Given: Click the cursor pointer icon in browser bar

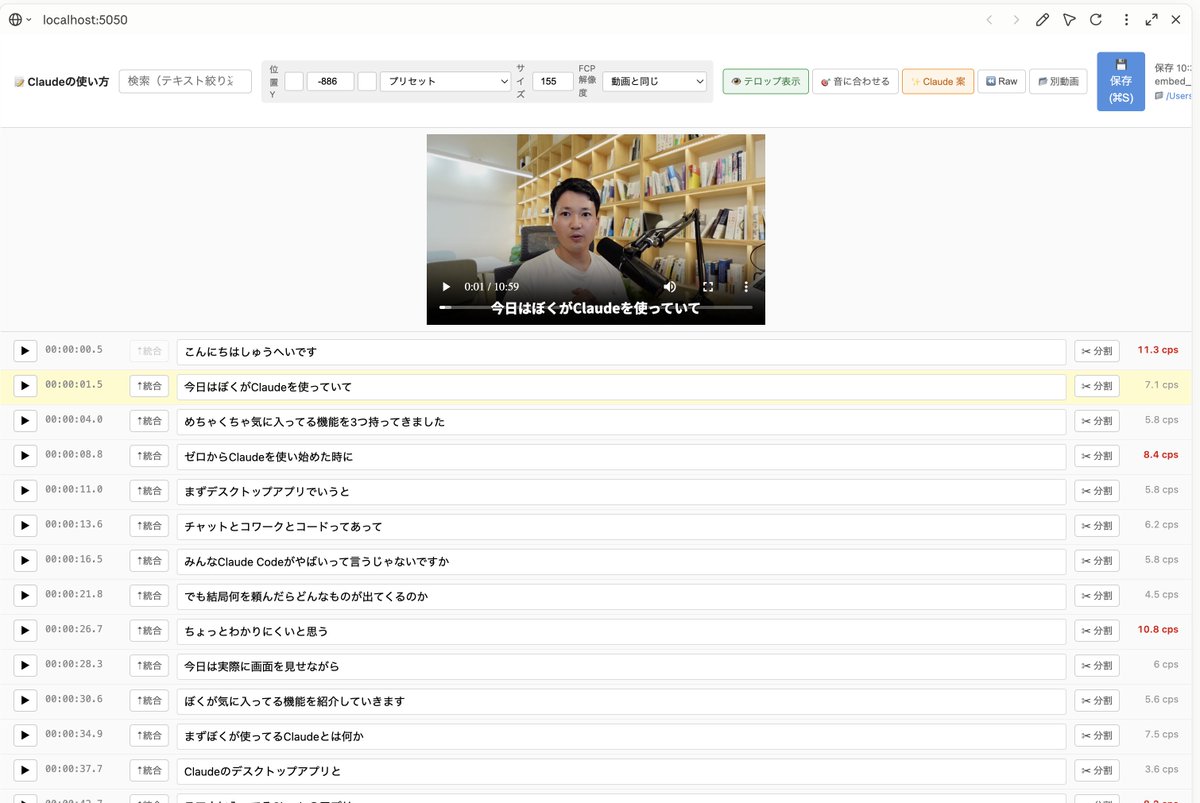Looking at the screenshot, I should pyautogui.click(x=1069, y=20).
